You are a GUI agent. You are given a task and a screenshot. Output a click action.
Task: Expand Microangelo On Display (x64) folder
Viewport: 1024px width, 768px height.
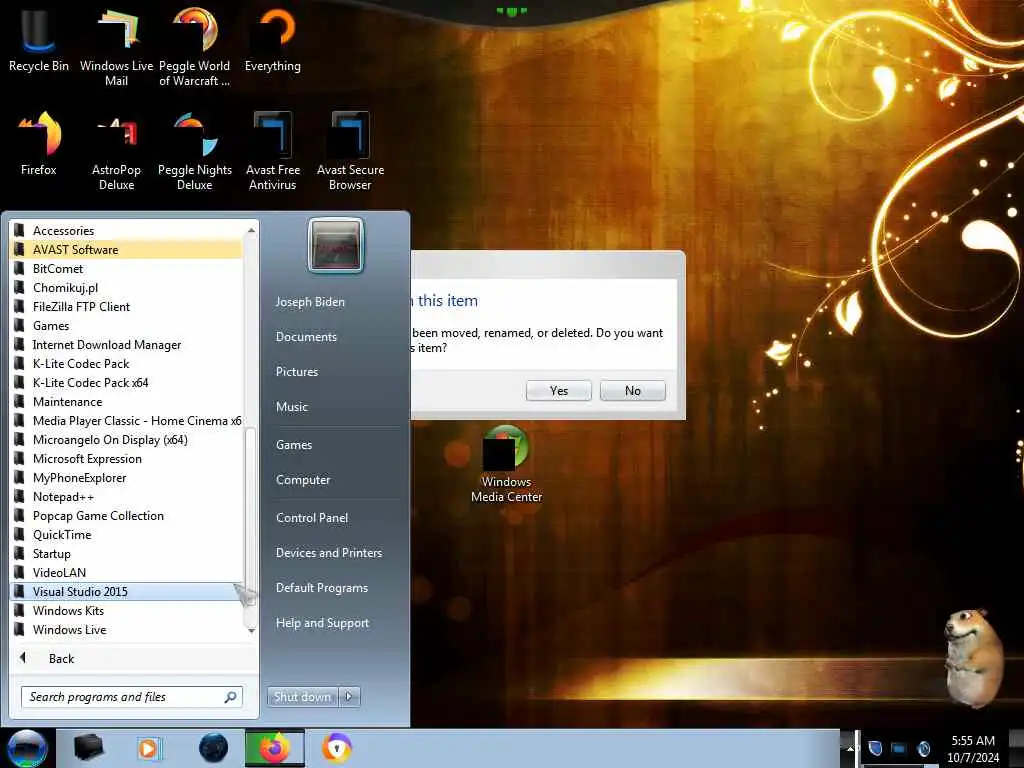click(127, 440)
